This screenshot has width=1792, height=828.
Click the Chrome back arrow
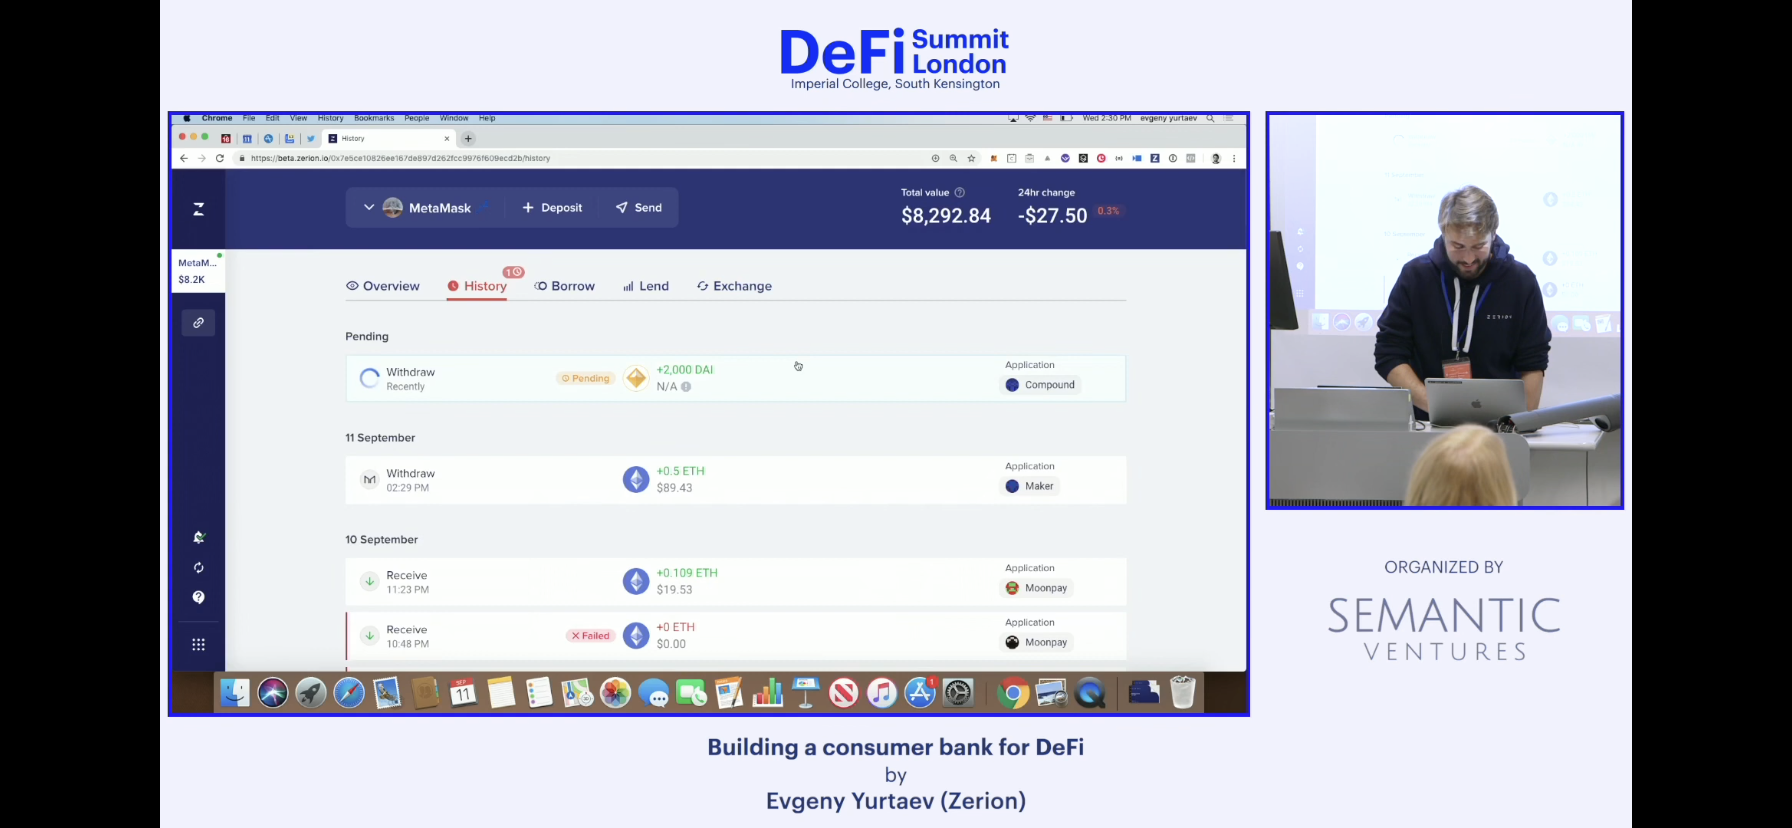[184, 158]
